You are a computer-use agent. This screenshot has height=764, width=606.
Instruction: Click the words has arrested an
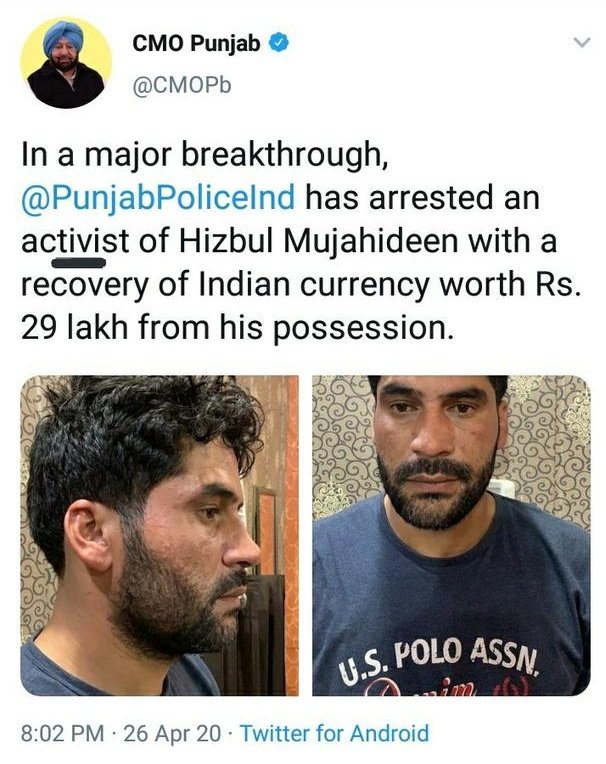pyautogui.click(x=422, y=198)
